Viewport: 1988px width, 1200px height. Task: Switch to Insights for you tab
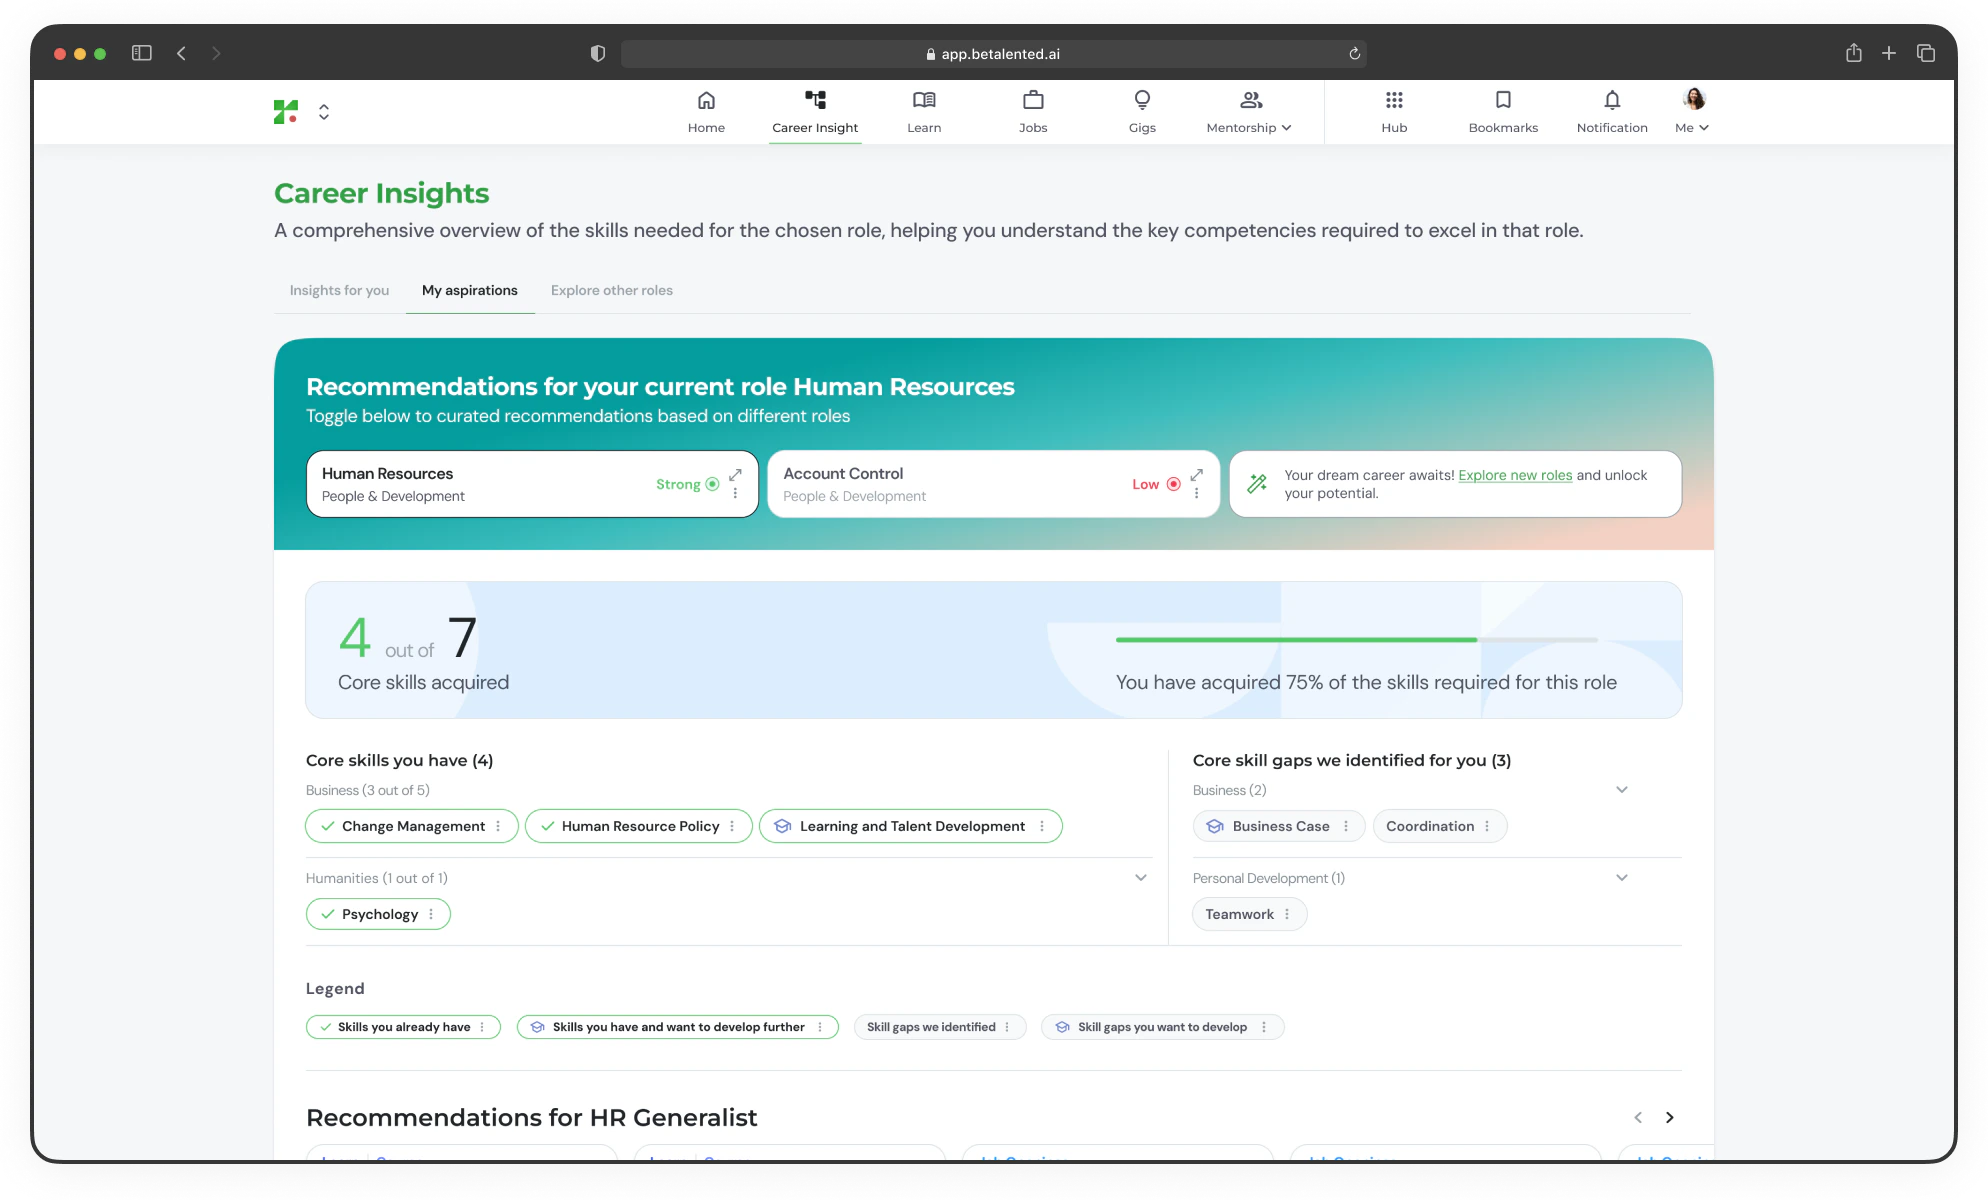tap(339, 290)
